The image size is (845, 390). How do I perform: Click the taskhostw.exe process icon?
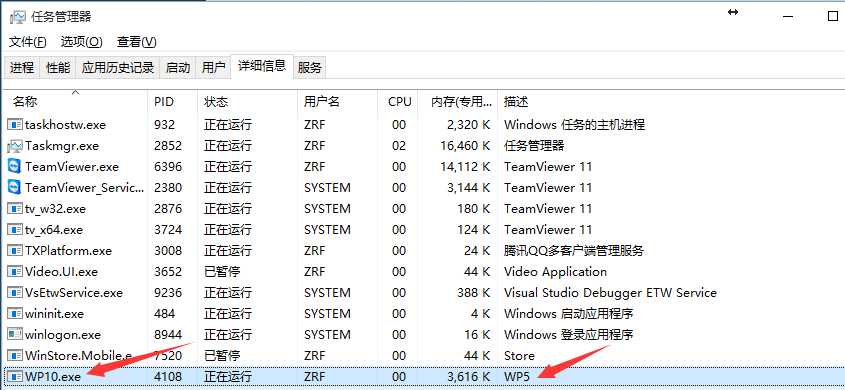[15, 125]
